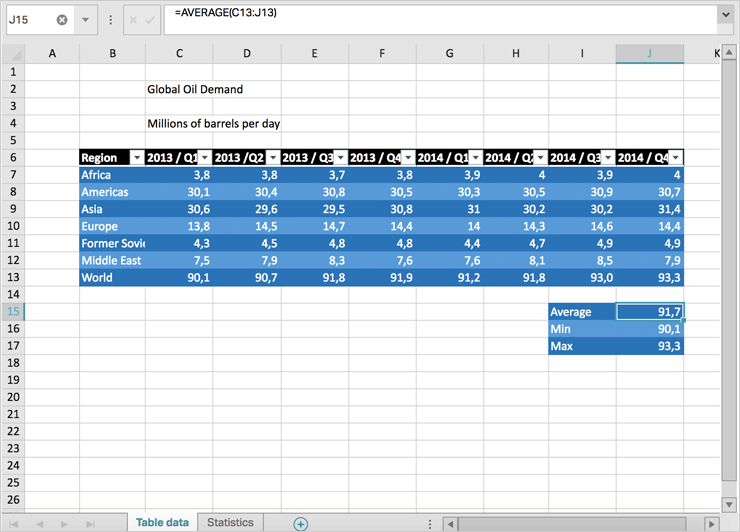
Task: Click the vertical scrollbar down arrow
Action: click(x=728, y=505)
